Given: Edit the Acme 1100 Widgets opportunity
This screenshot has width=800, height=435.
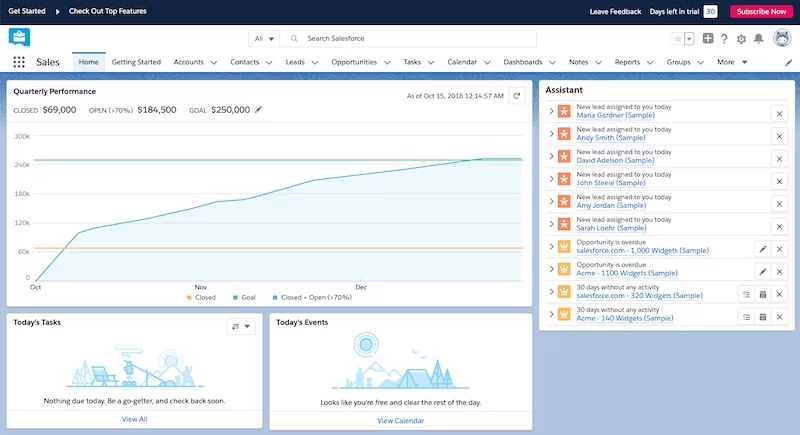Looking at the screenshot, I should [763, 271].
